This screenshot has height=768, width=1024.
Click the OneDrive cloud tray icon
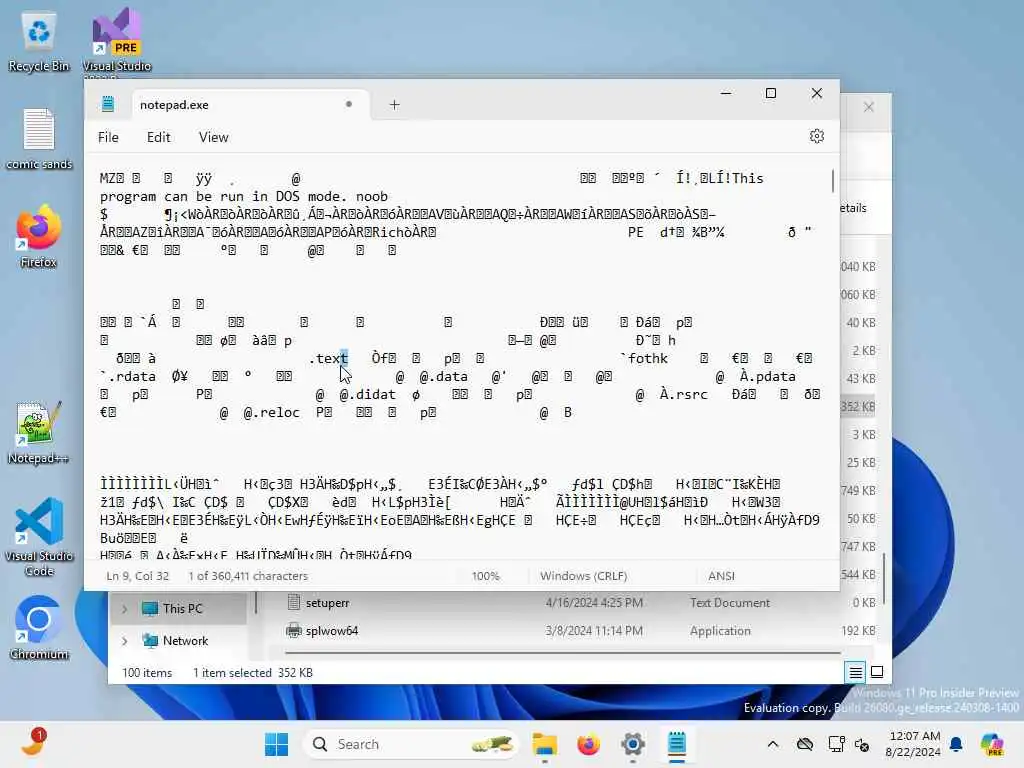805,744
